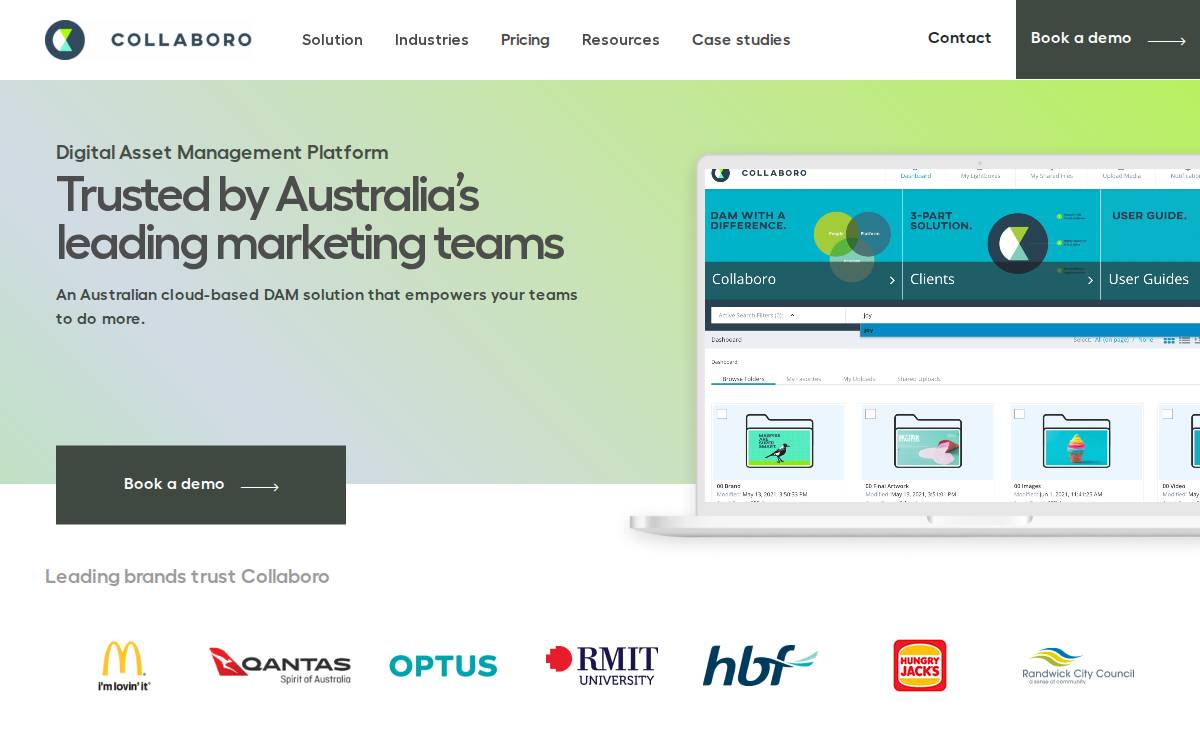1200x750 pixels.
Task: Open the Solution menu
Action: (332, 40)
